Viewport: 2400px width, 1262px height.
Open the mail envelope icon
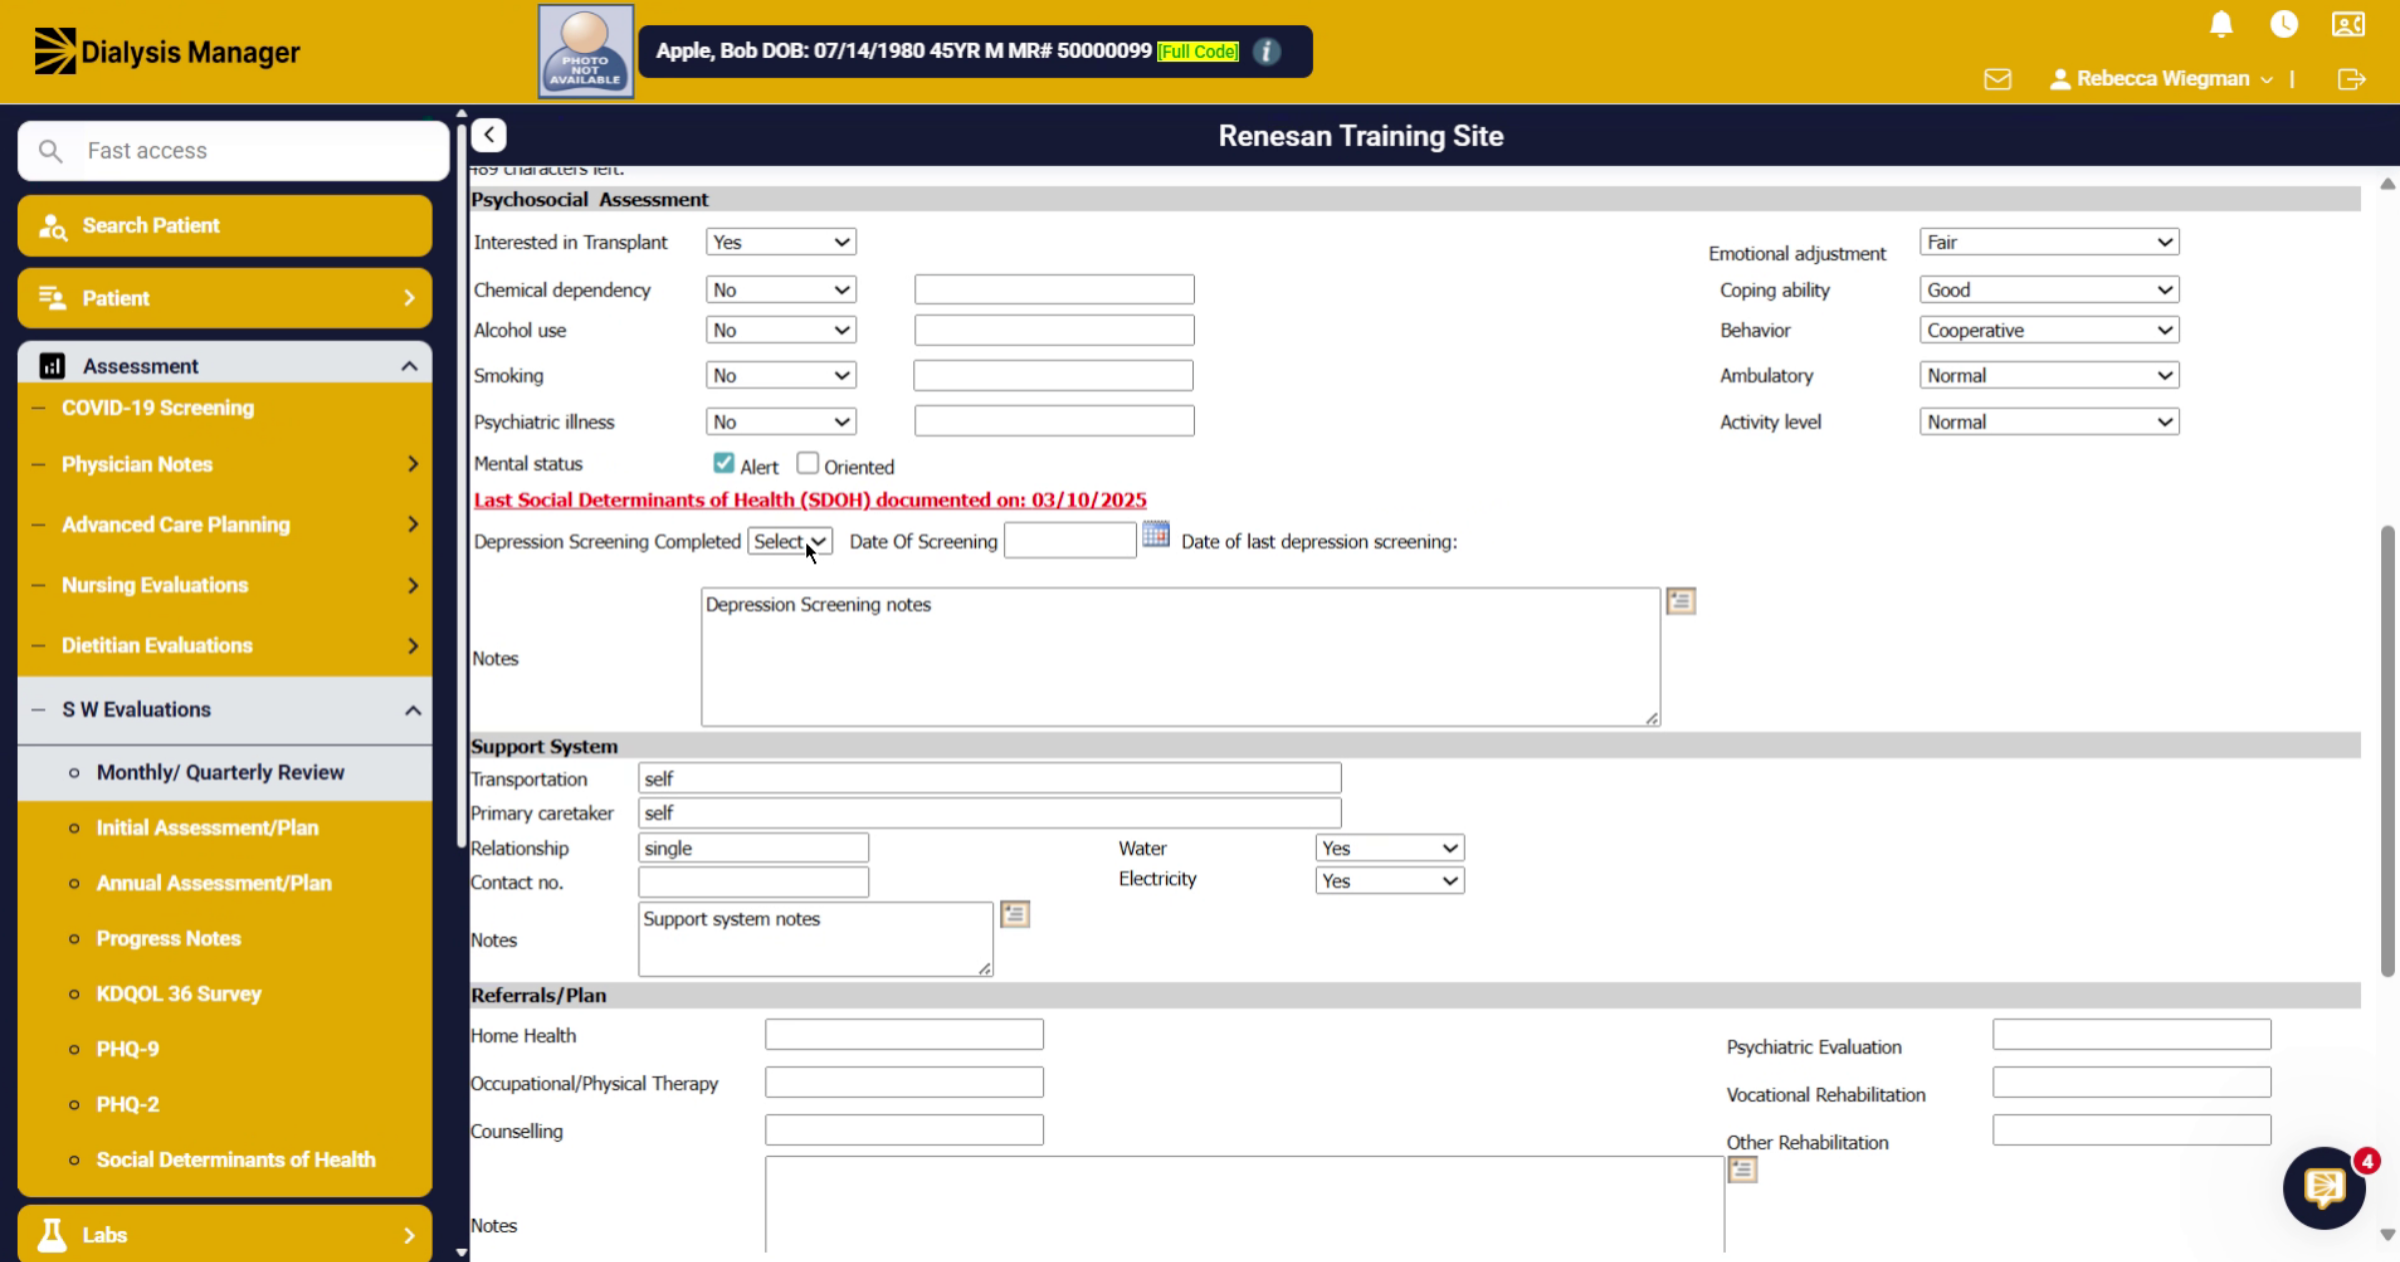(1997, 79)
